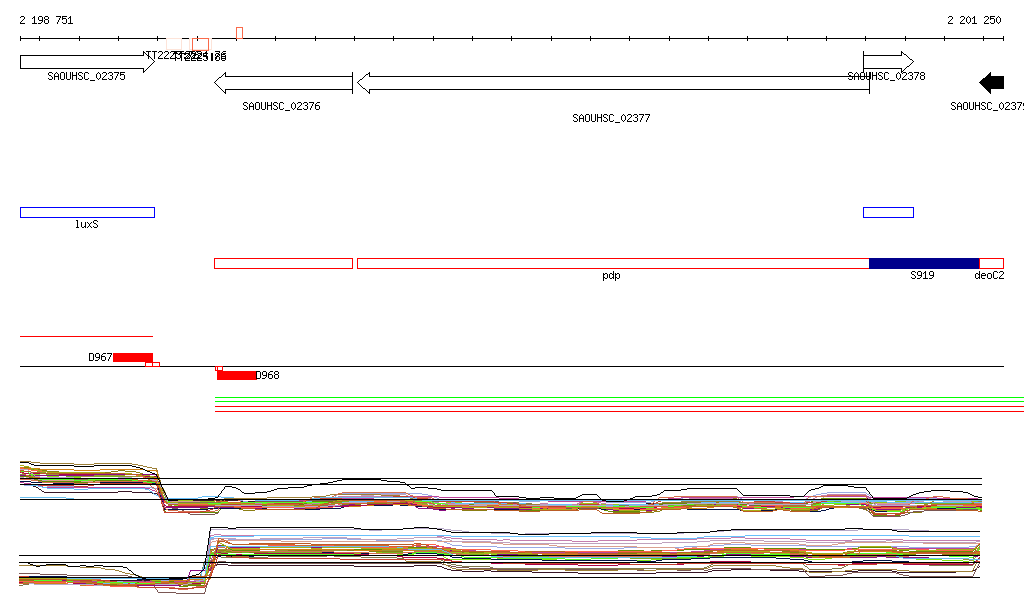Image resolution: width=1024 pixels, height=611 pixels.
Task: Click the luxS label text
Action: 87,224
